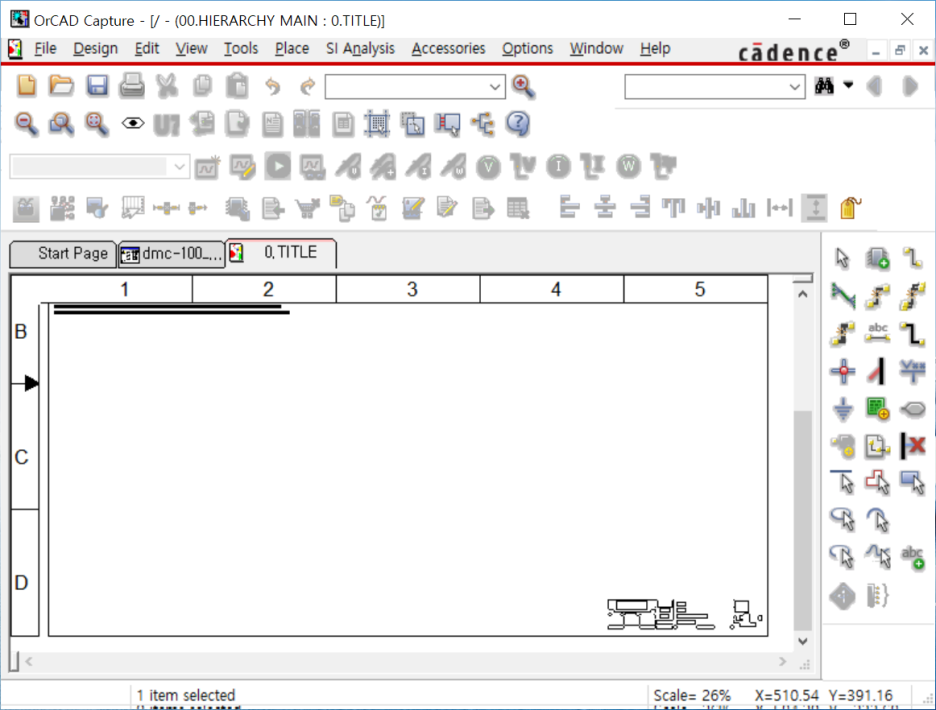Select the Place Ground tool
Image resolution: width=936 pixels, height=710 pixels.
pyautogui.click(x=842, y=410)
